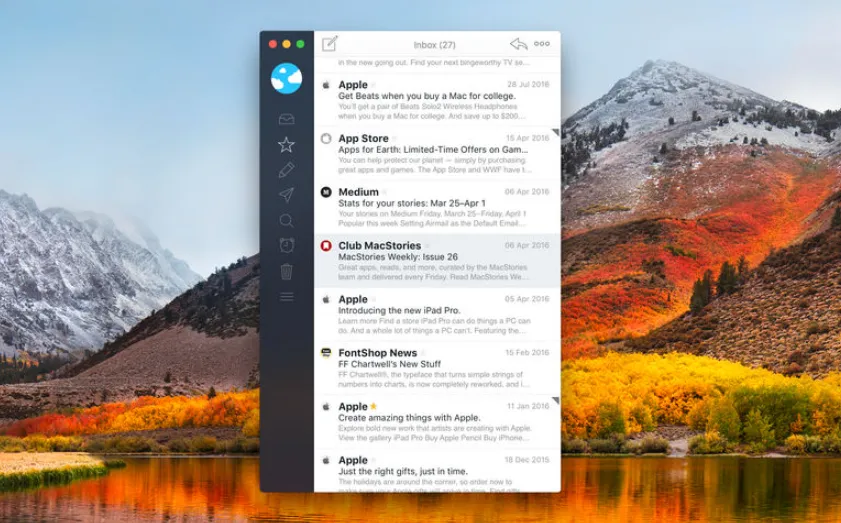Unstar the Apple Create amazing things email
The width and height of the screenshot is (841, 523).
click(x=374, y=406)
